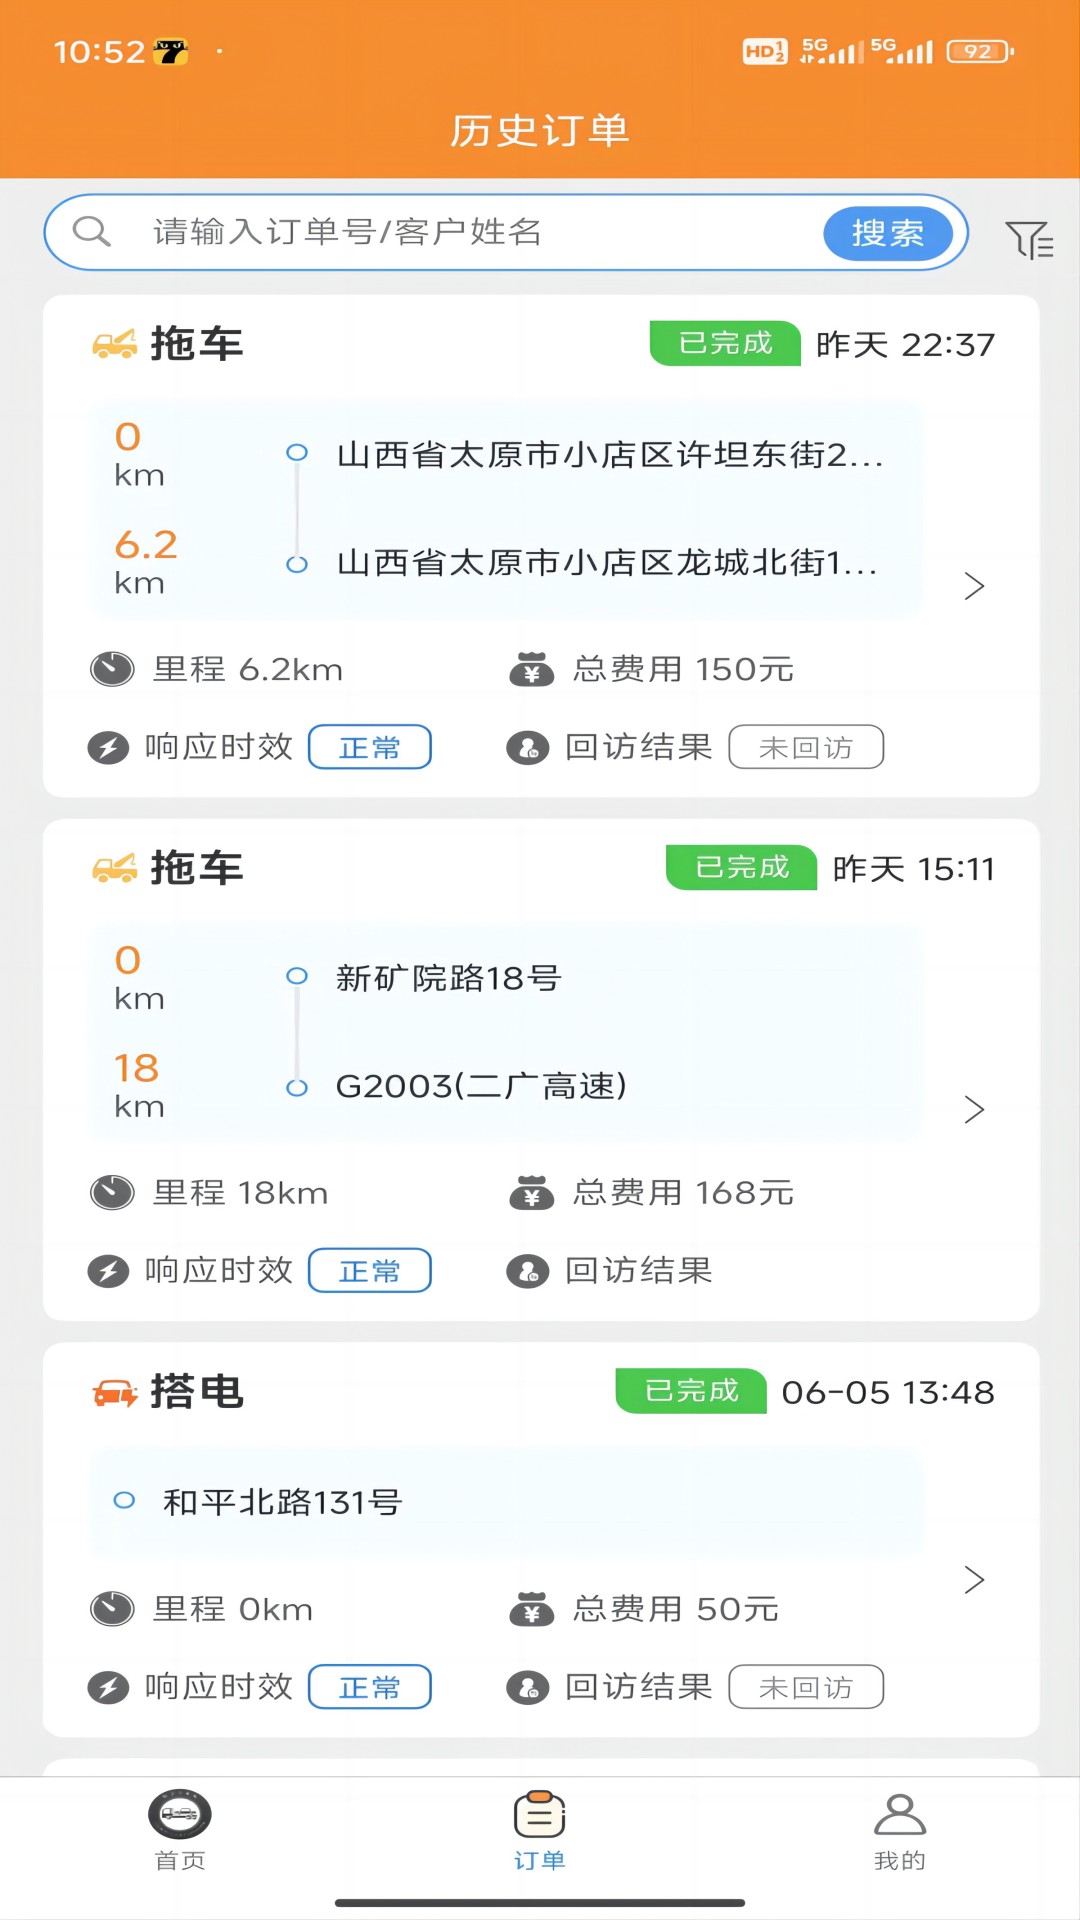Tap 未回访 tag on first order
Screen dimensions: 1080x1920
click(806, 747)
